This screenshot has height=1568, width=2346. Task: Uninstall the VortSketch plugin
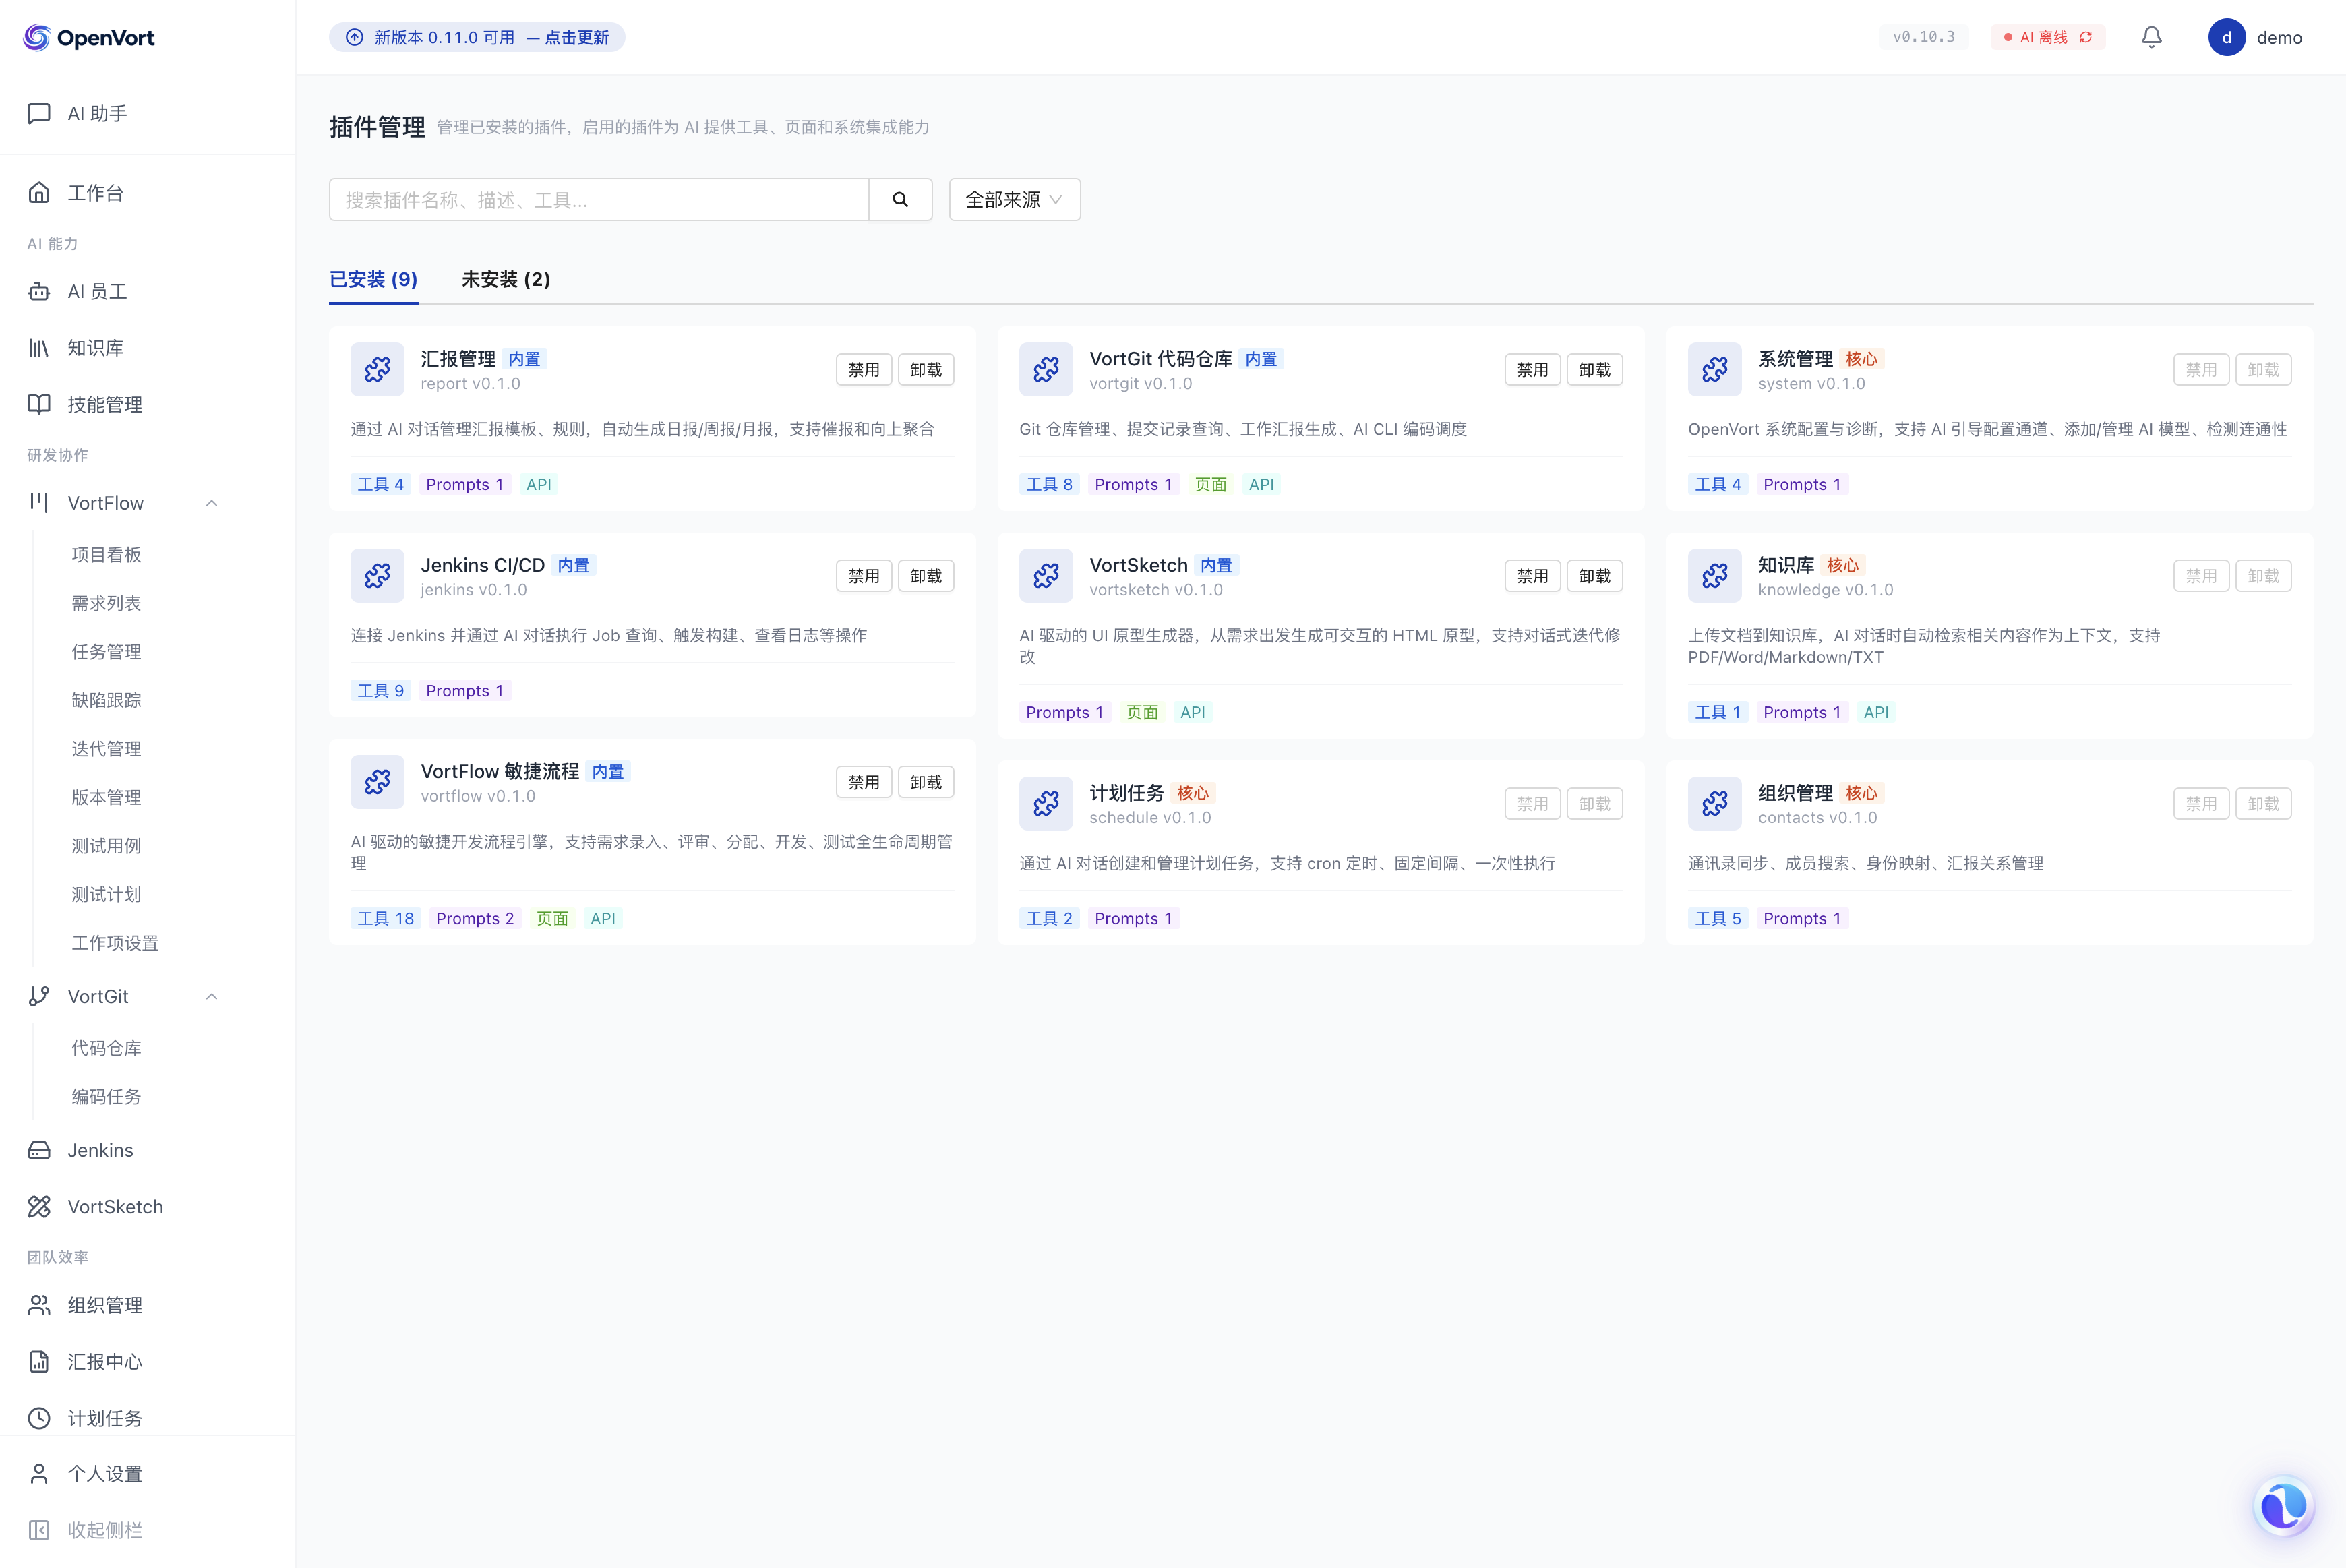point(1594,576)
